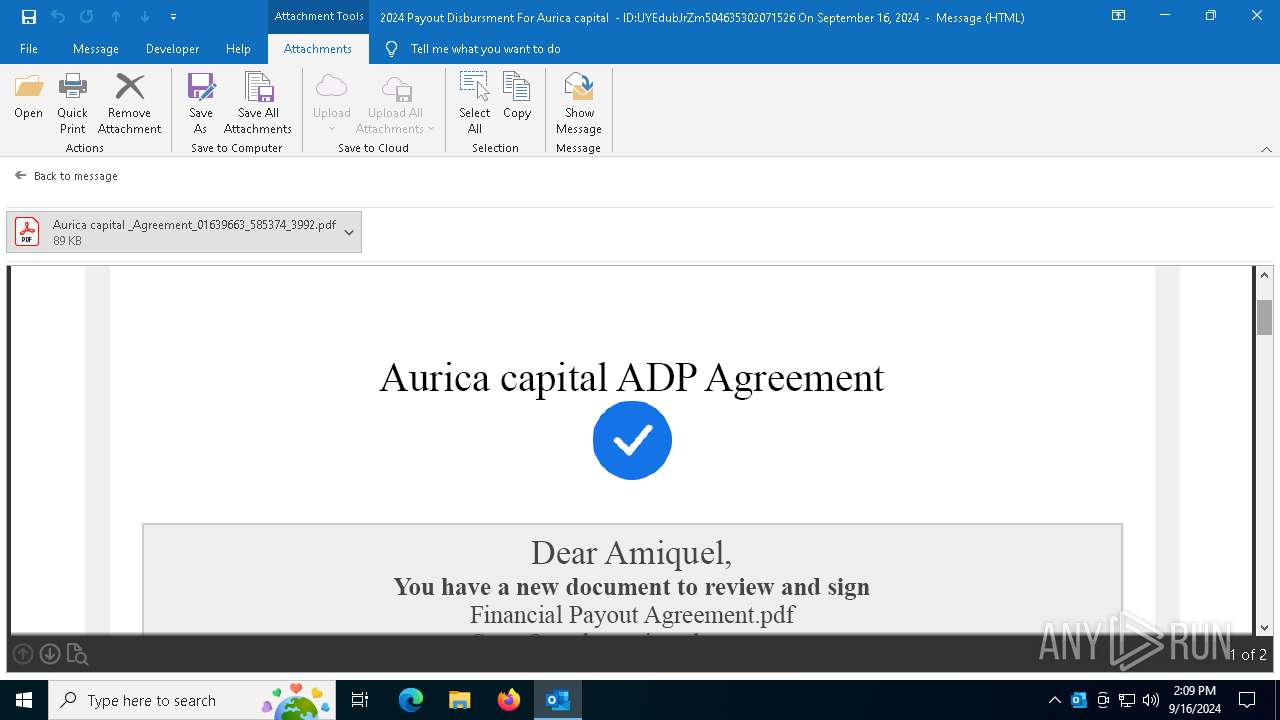This screenshot has width=1280, height=720.
Task: Open File Explorer from taskbar
Action: point(460,700)
